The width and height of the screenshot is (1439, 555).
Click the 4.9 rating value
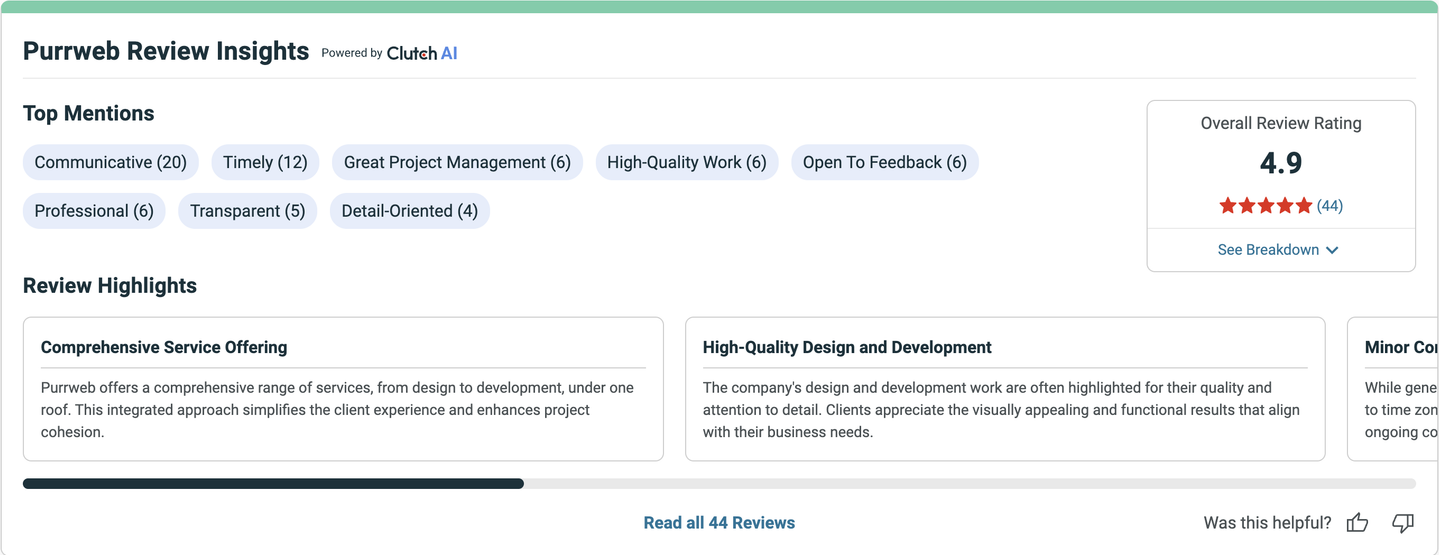(x=1281, y=163)
